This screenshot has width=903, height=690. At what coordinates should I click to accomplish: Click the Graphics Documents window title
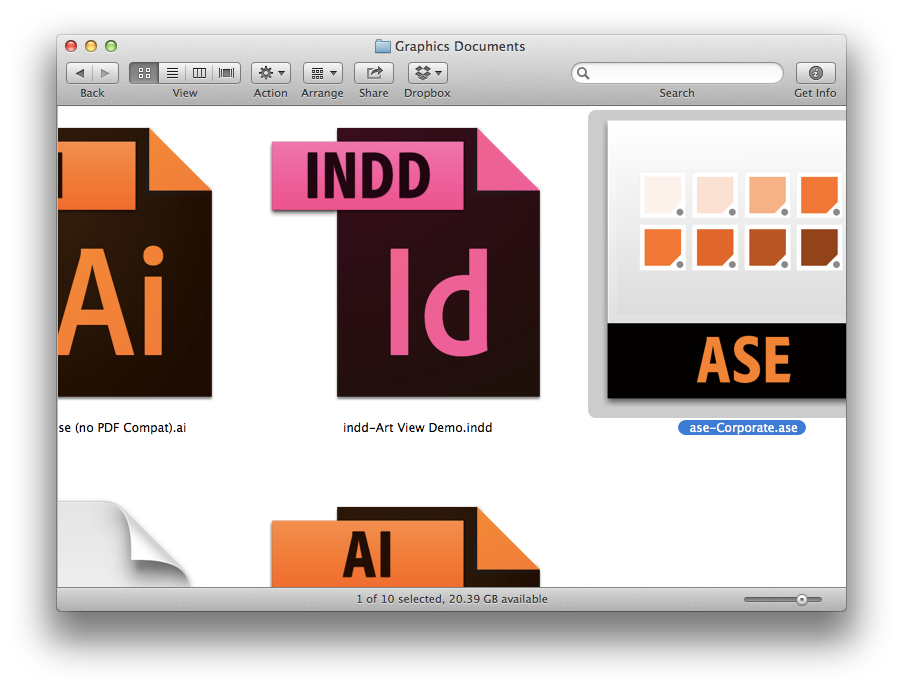460,46
